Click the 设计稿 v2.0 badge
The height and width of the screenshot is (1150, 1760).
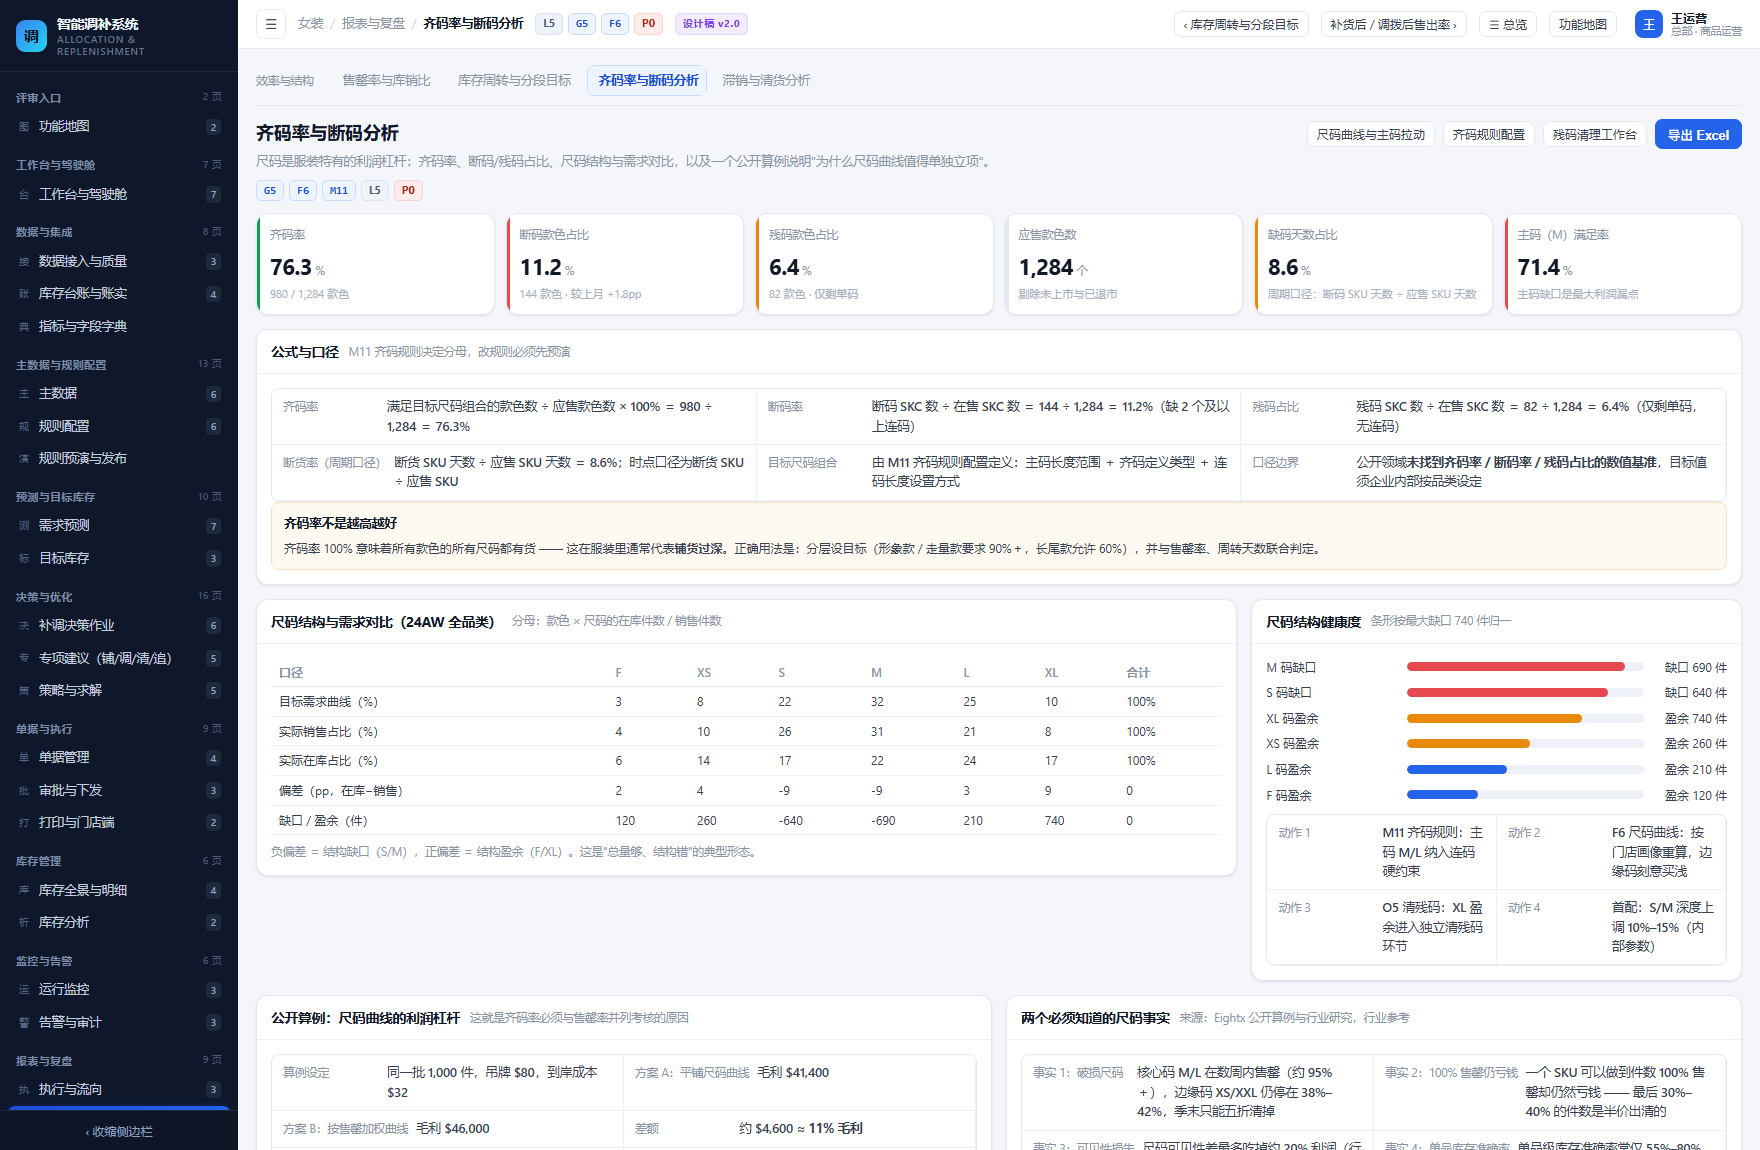point(711,24)
